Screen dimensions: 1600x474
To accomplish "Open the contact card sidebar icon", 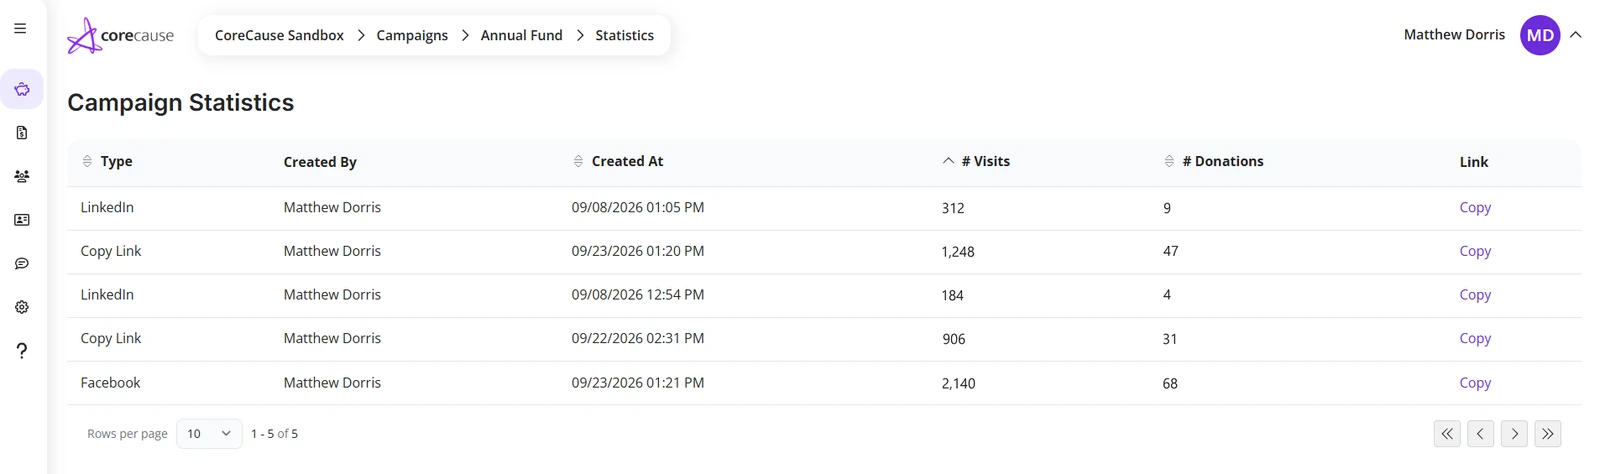I will [22, 220].
